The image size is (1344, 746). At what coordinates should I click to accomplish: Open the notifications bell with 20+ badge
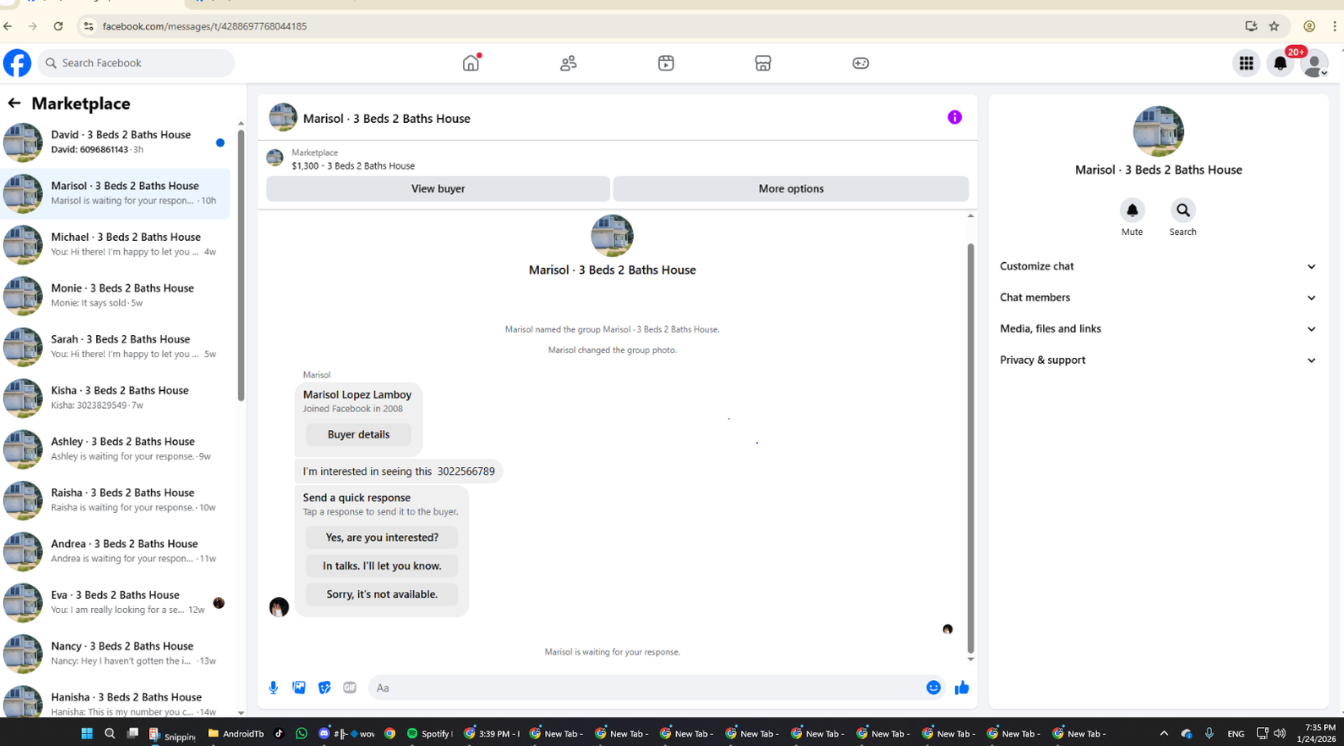click(1280, 63)
